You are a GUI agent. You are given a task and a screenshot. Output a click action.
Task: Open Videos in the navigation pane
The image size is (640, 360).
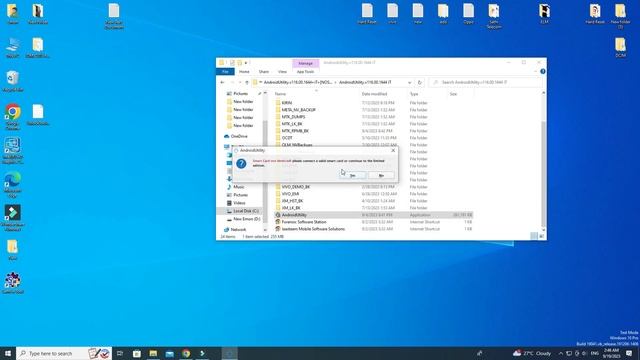click(239, 203)
